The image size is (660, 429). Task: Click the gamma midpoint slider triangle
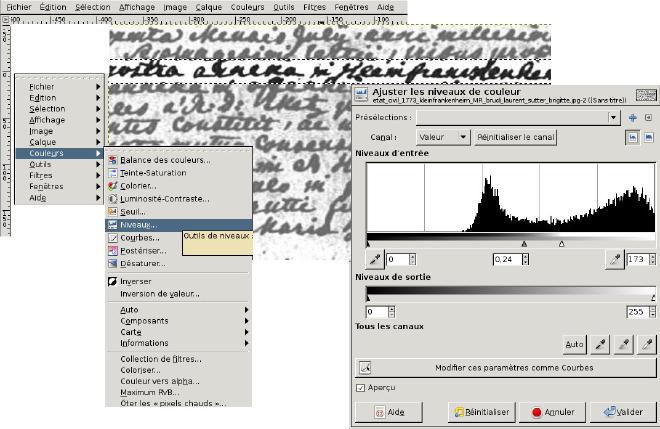(525, 243)
